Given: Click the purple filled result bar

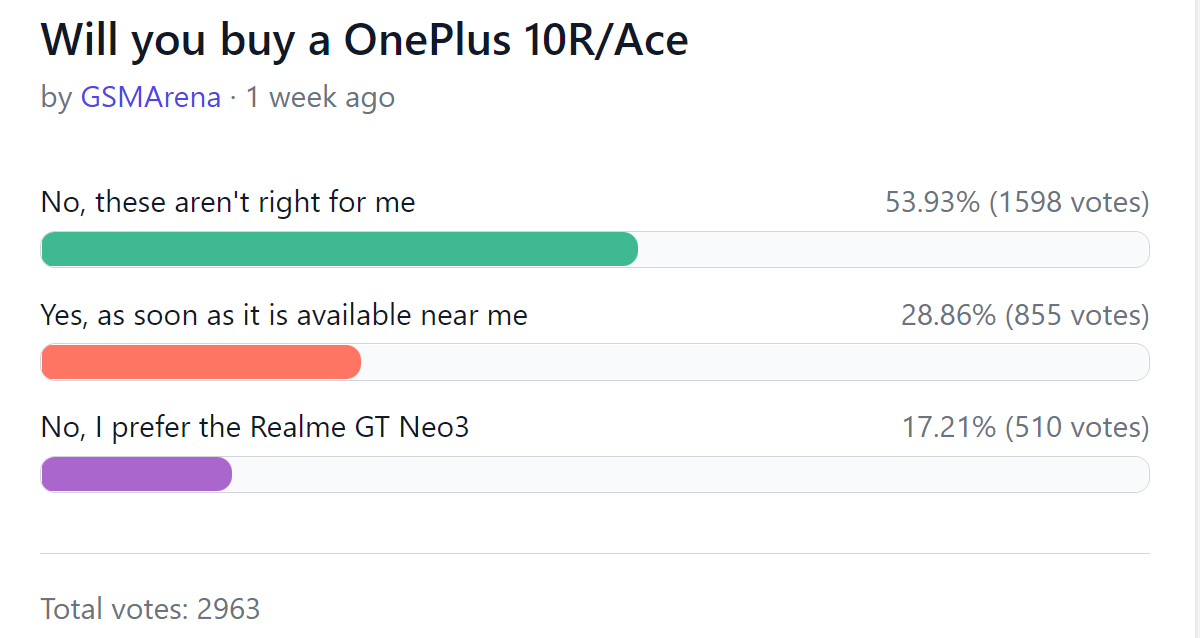Looking at the screenshot, I should click(x=136, y=474).
